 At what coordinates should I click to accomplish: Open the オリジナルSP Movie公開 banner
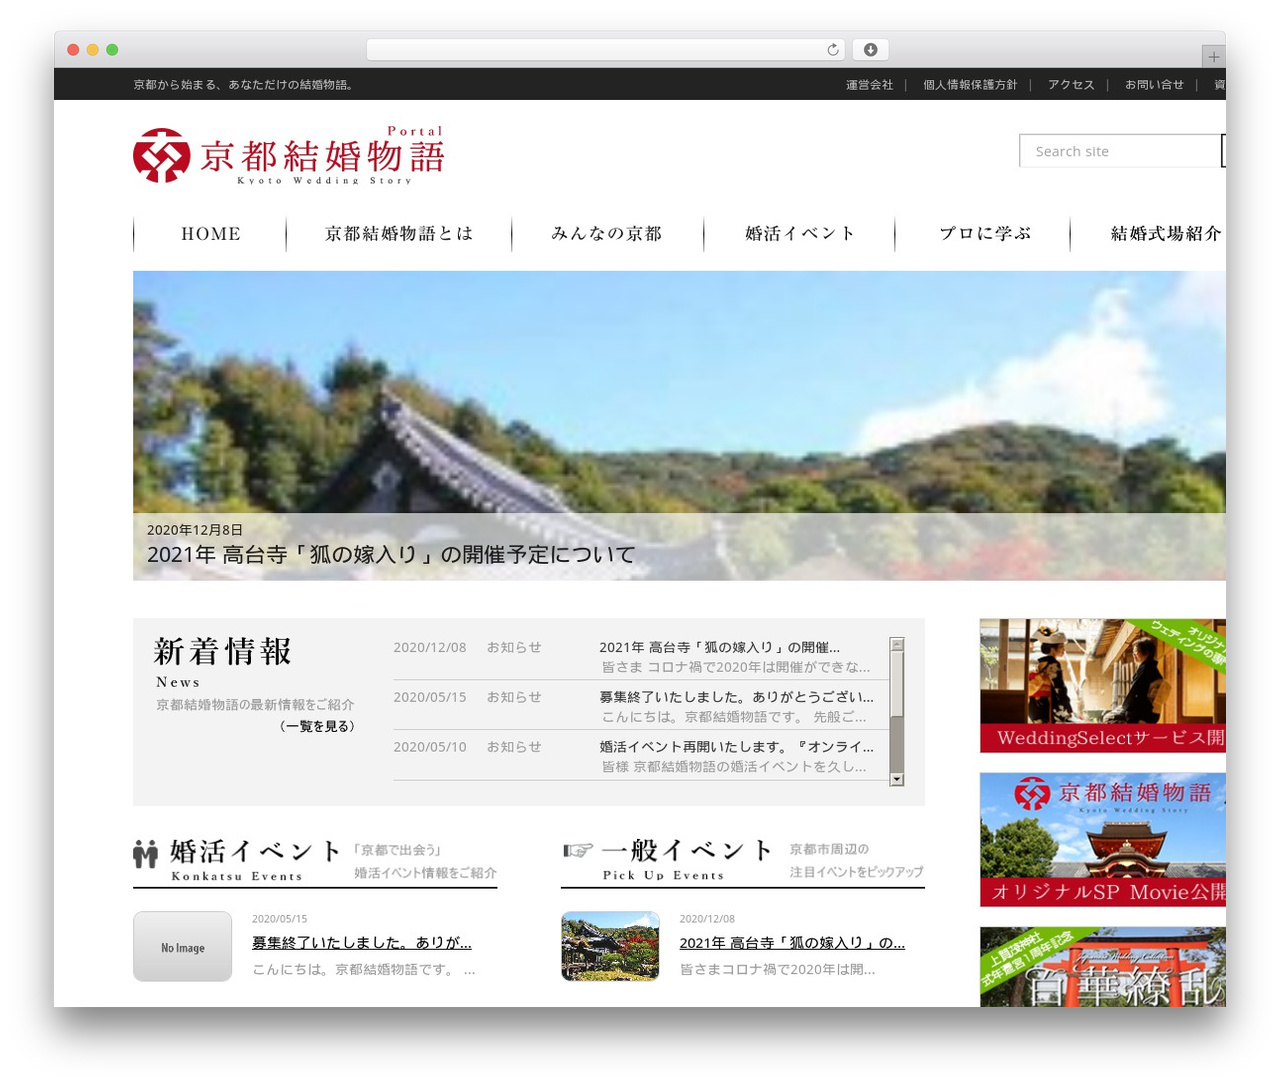(1102, 839)
